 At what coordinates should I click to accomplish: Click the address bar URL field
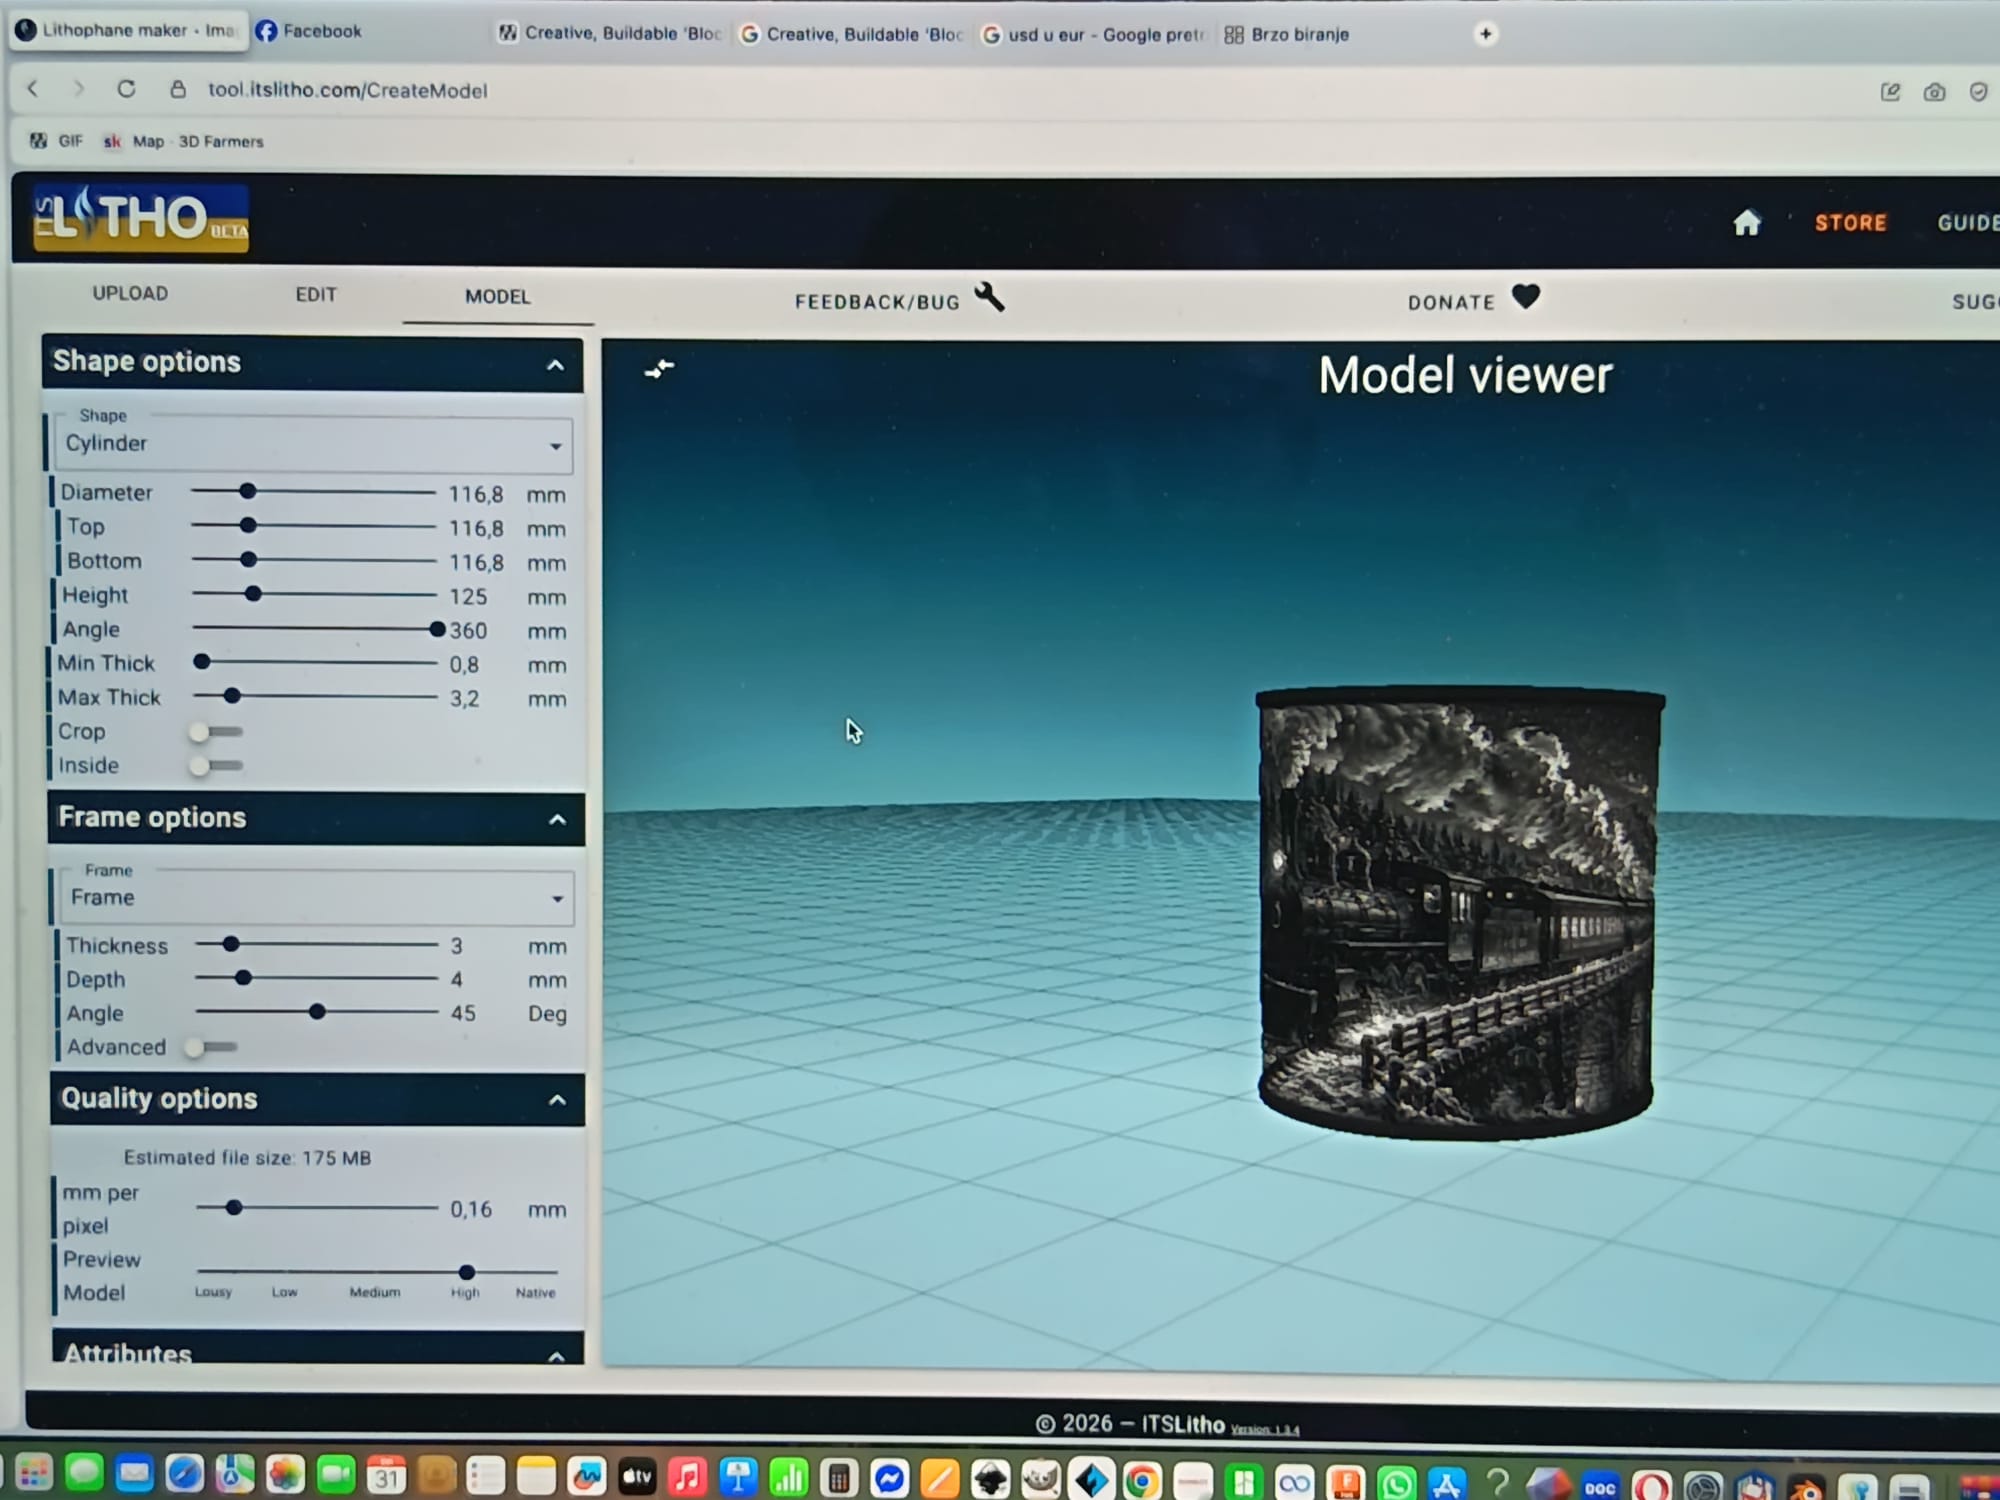click(x=347, y=90)
